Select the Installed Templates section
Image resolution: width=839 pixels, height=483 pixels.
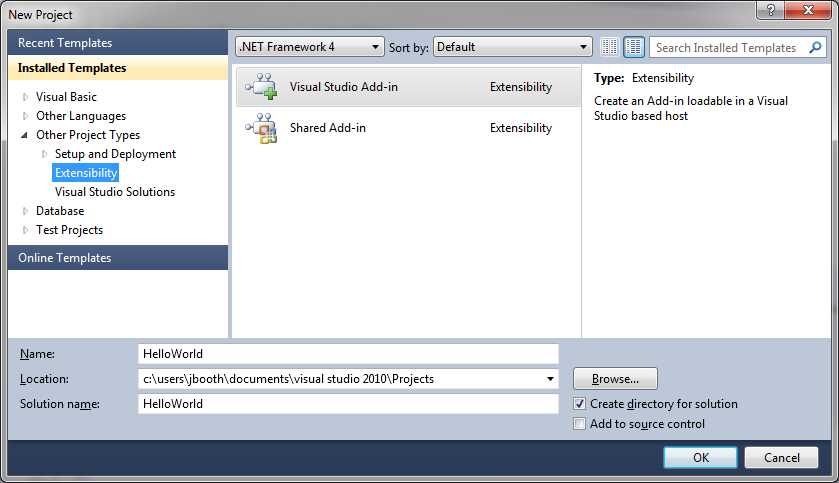pyautogui.click(x=118, y=68)
